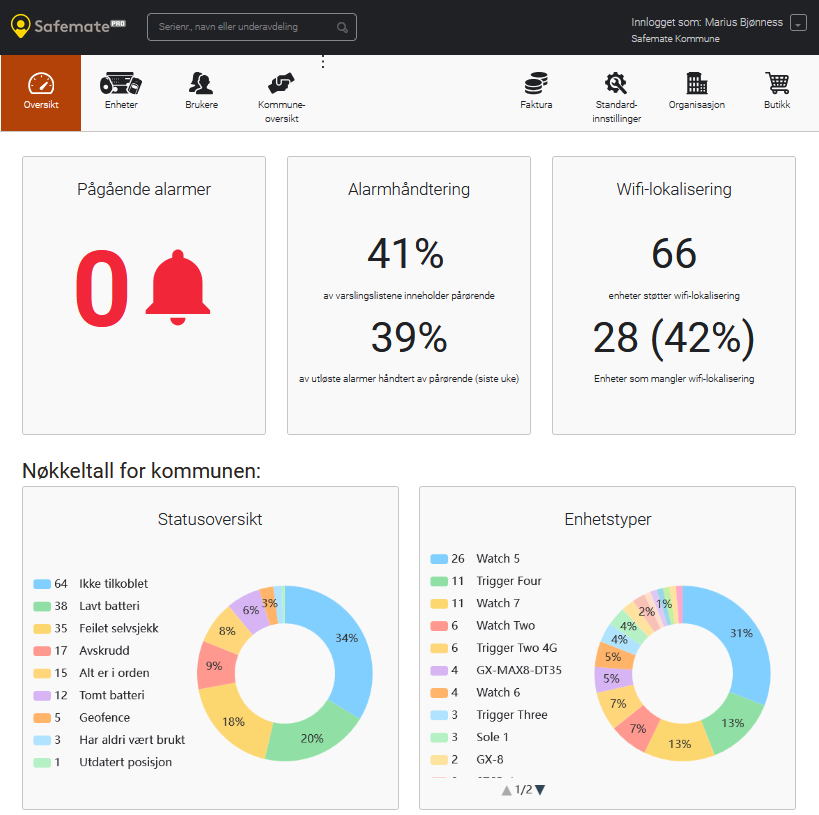Click the search magnifier icon
Image resolution: width=819 pixels, height=815 pixels.
tap(343, 28)
